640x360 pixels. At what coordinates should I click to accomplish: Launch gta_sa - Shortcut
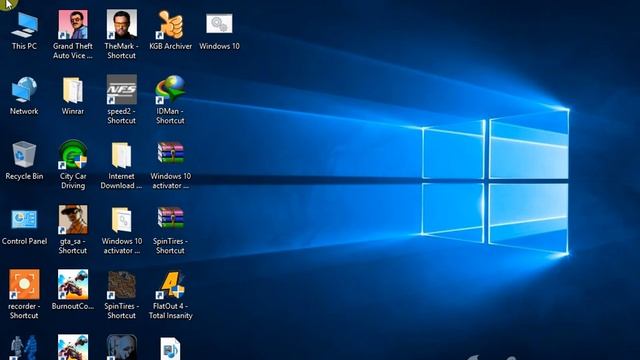tap(73, 220)
